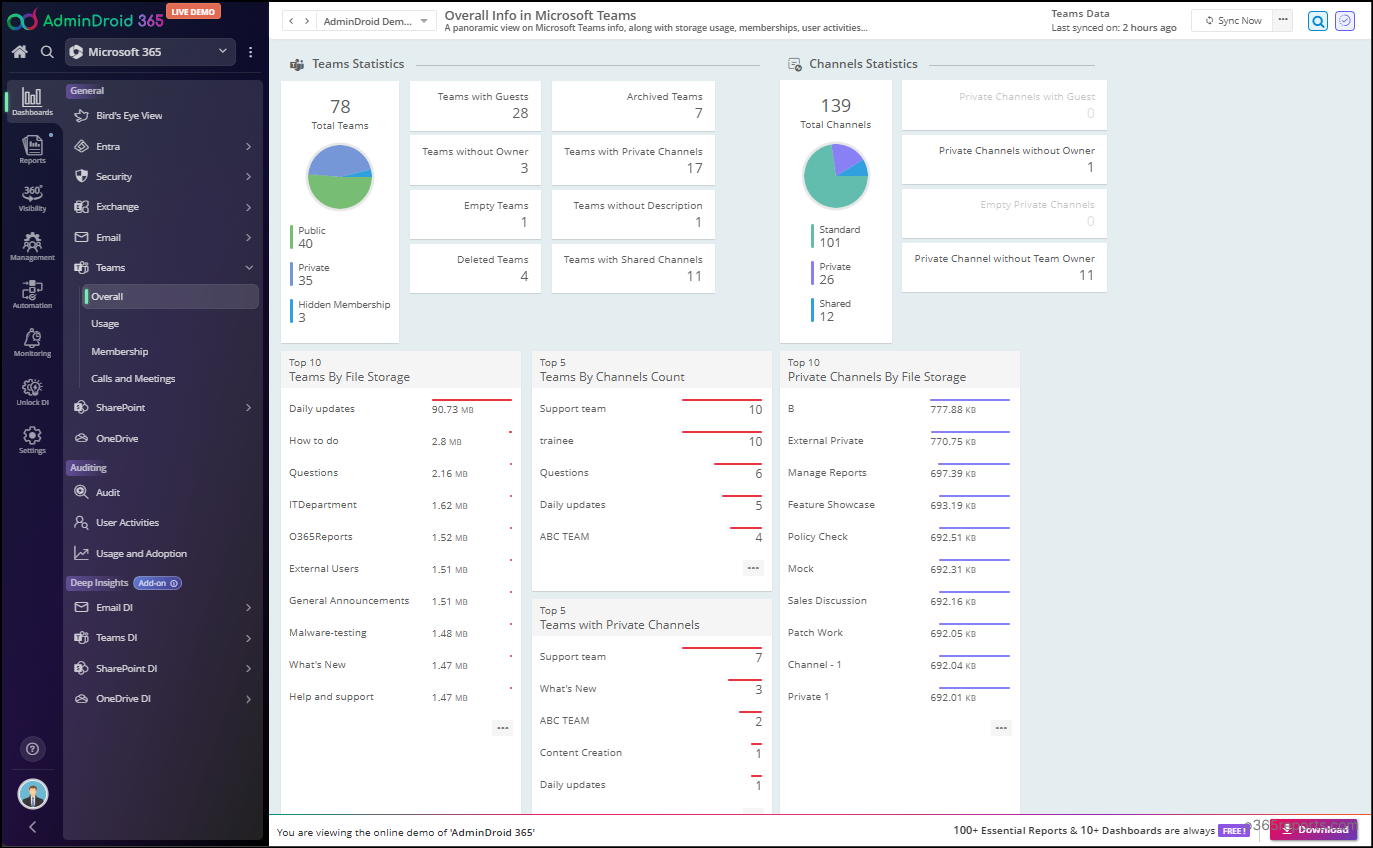
Task: Open the AdminDroid Demo tenant dropdown
Action: tap(378, 21)
